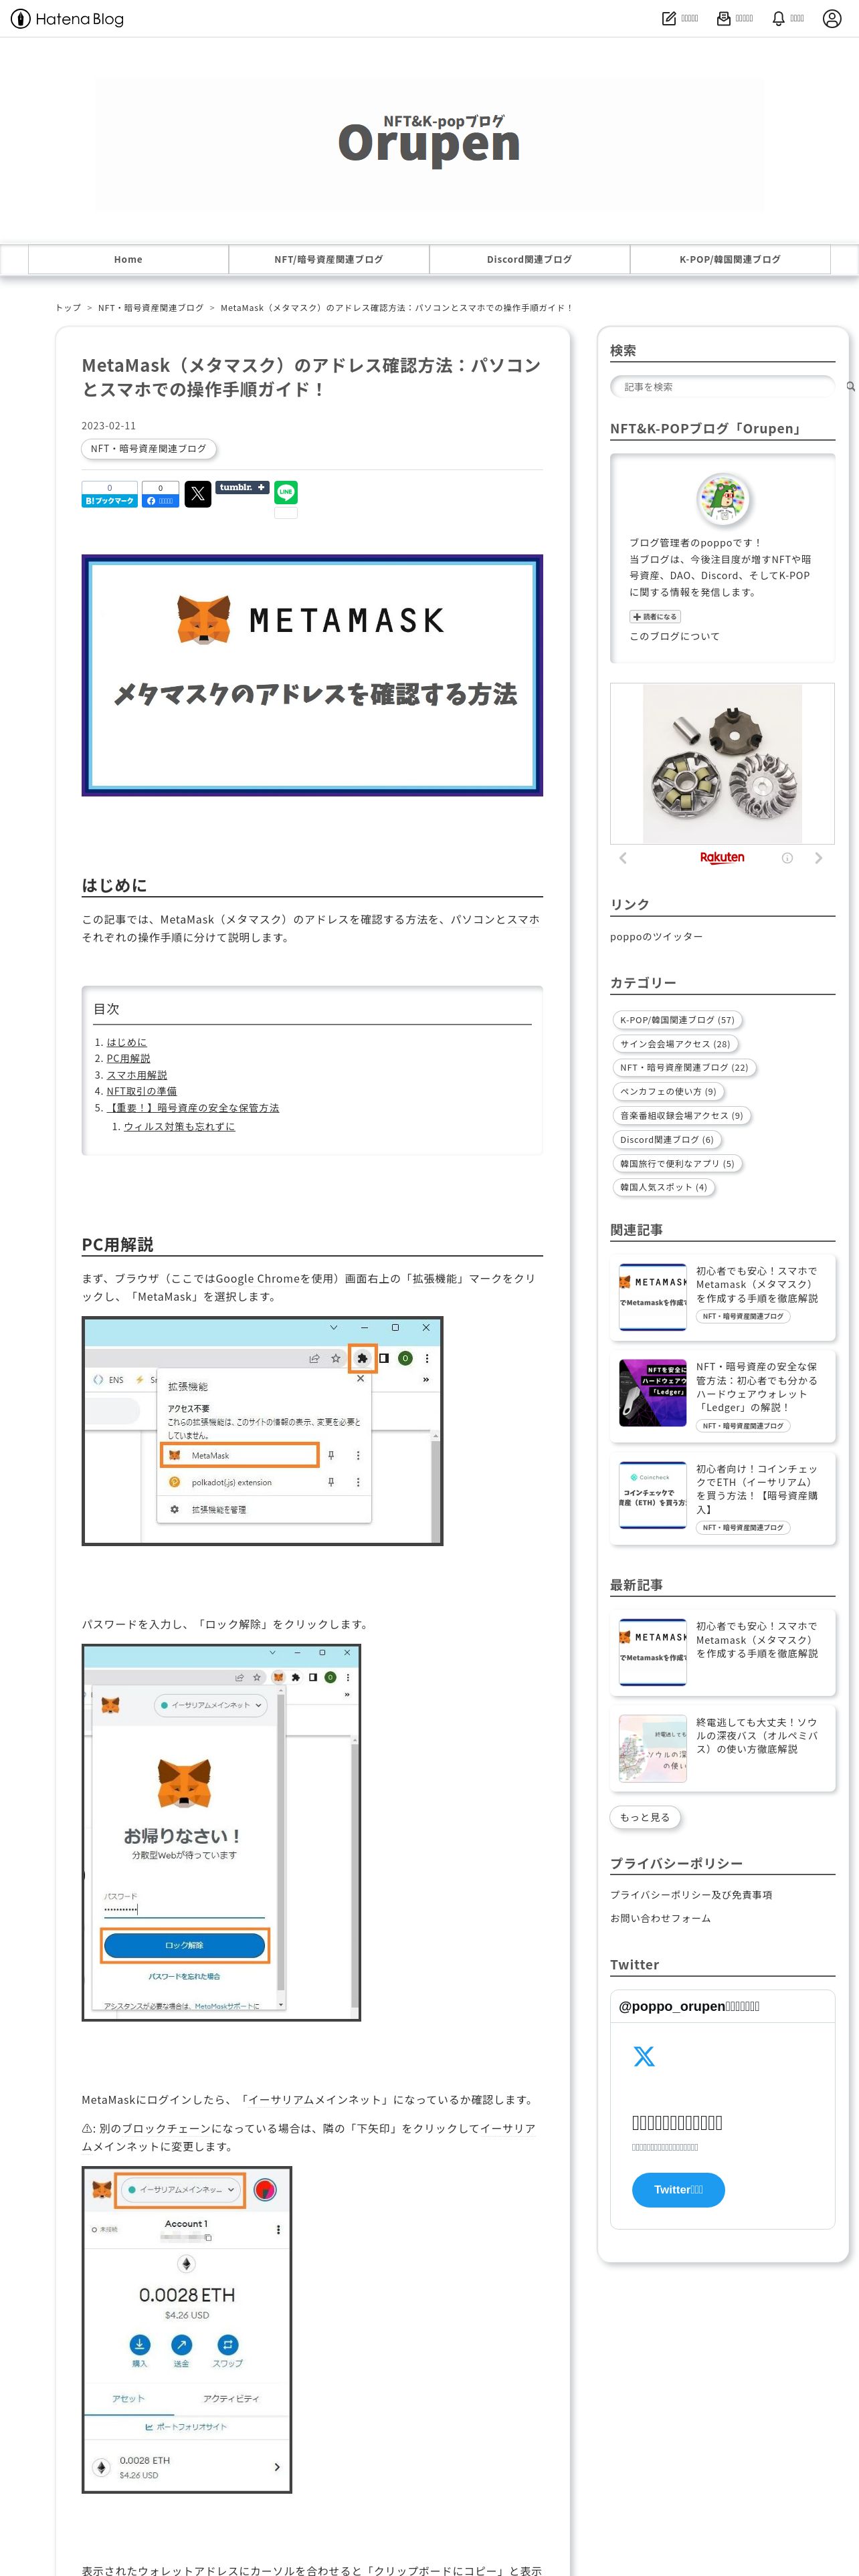Select 音楽番組収録会場アクセス (9) category

tap(681, 1116)
